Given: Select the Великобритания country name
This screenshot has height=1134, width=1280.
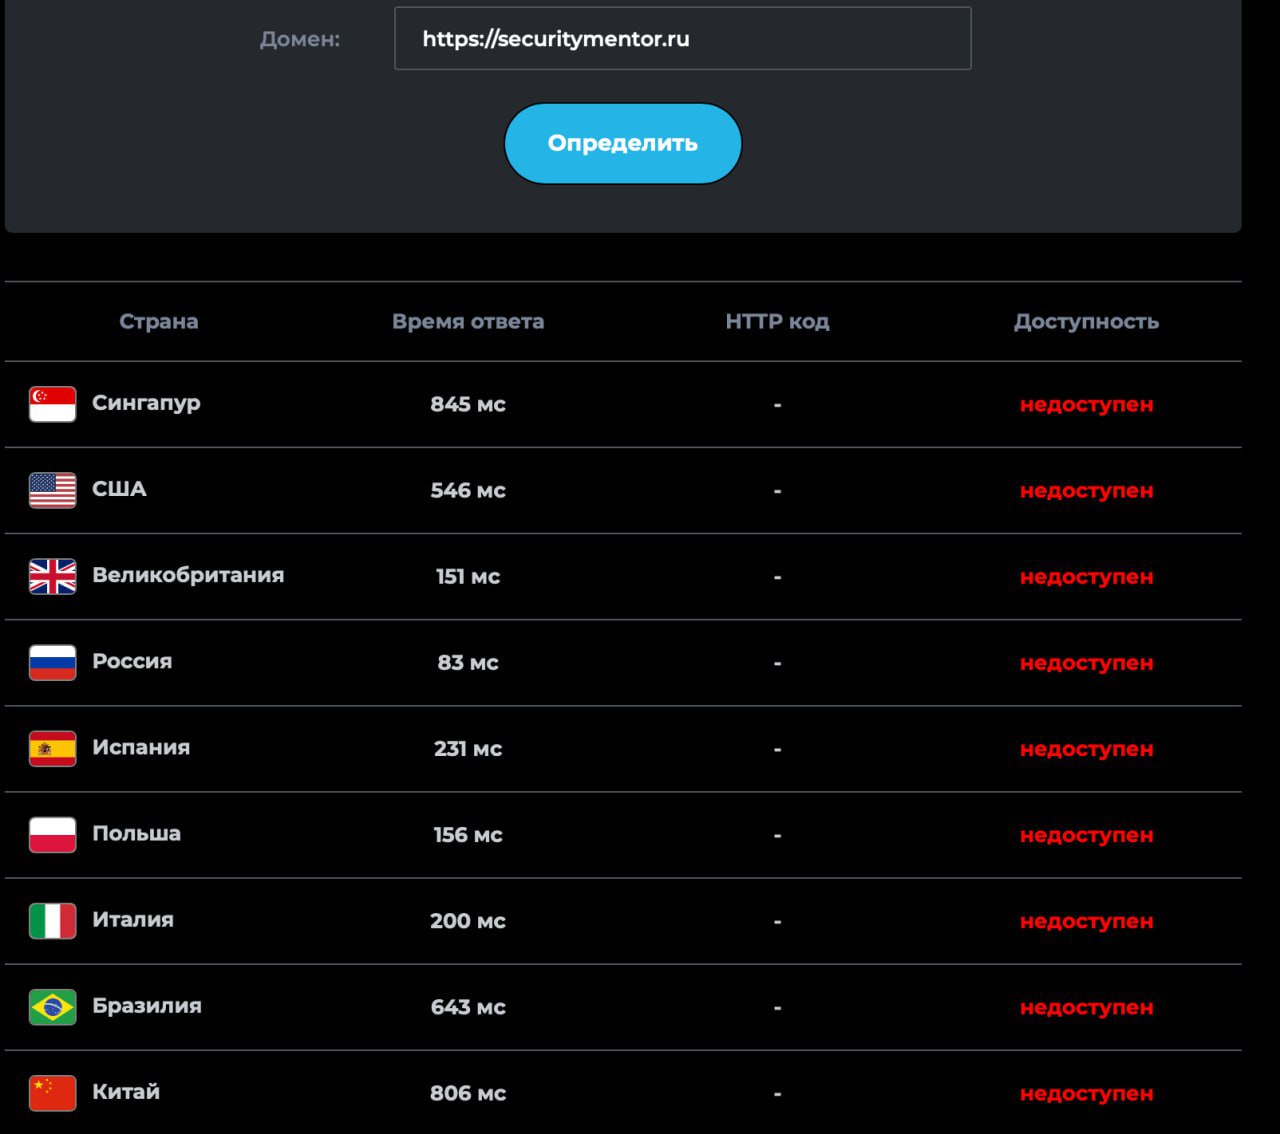Looking at the screenshot, I should point(188,575).
